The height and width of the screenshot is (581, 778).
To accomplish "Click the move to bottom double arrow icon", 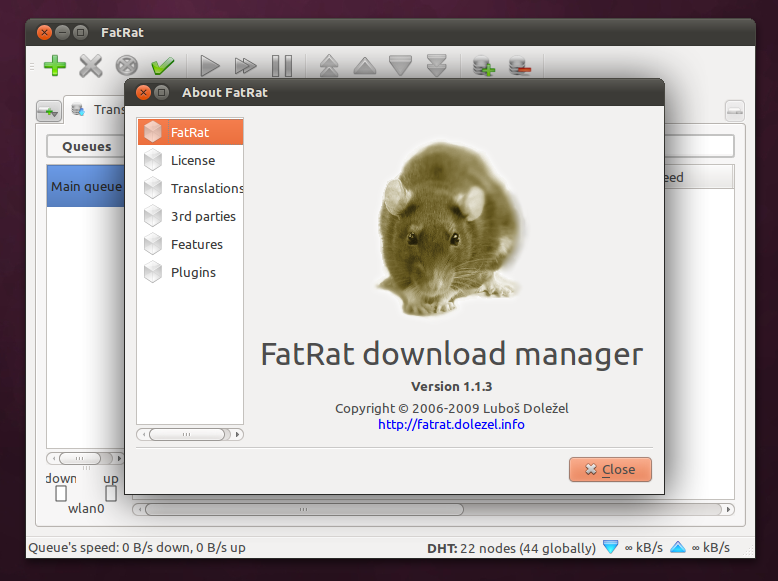I will click(x=437, y=65).
